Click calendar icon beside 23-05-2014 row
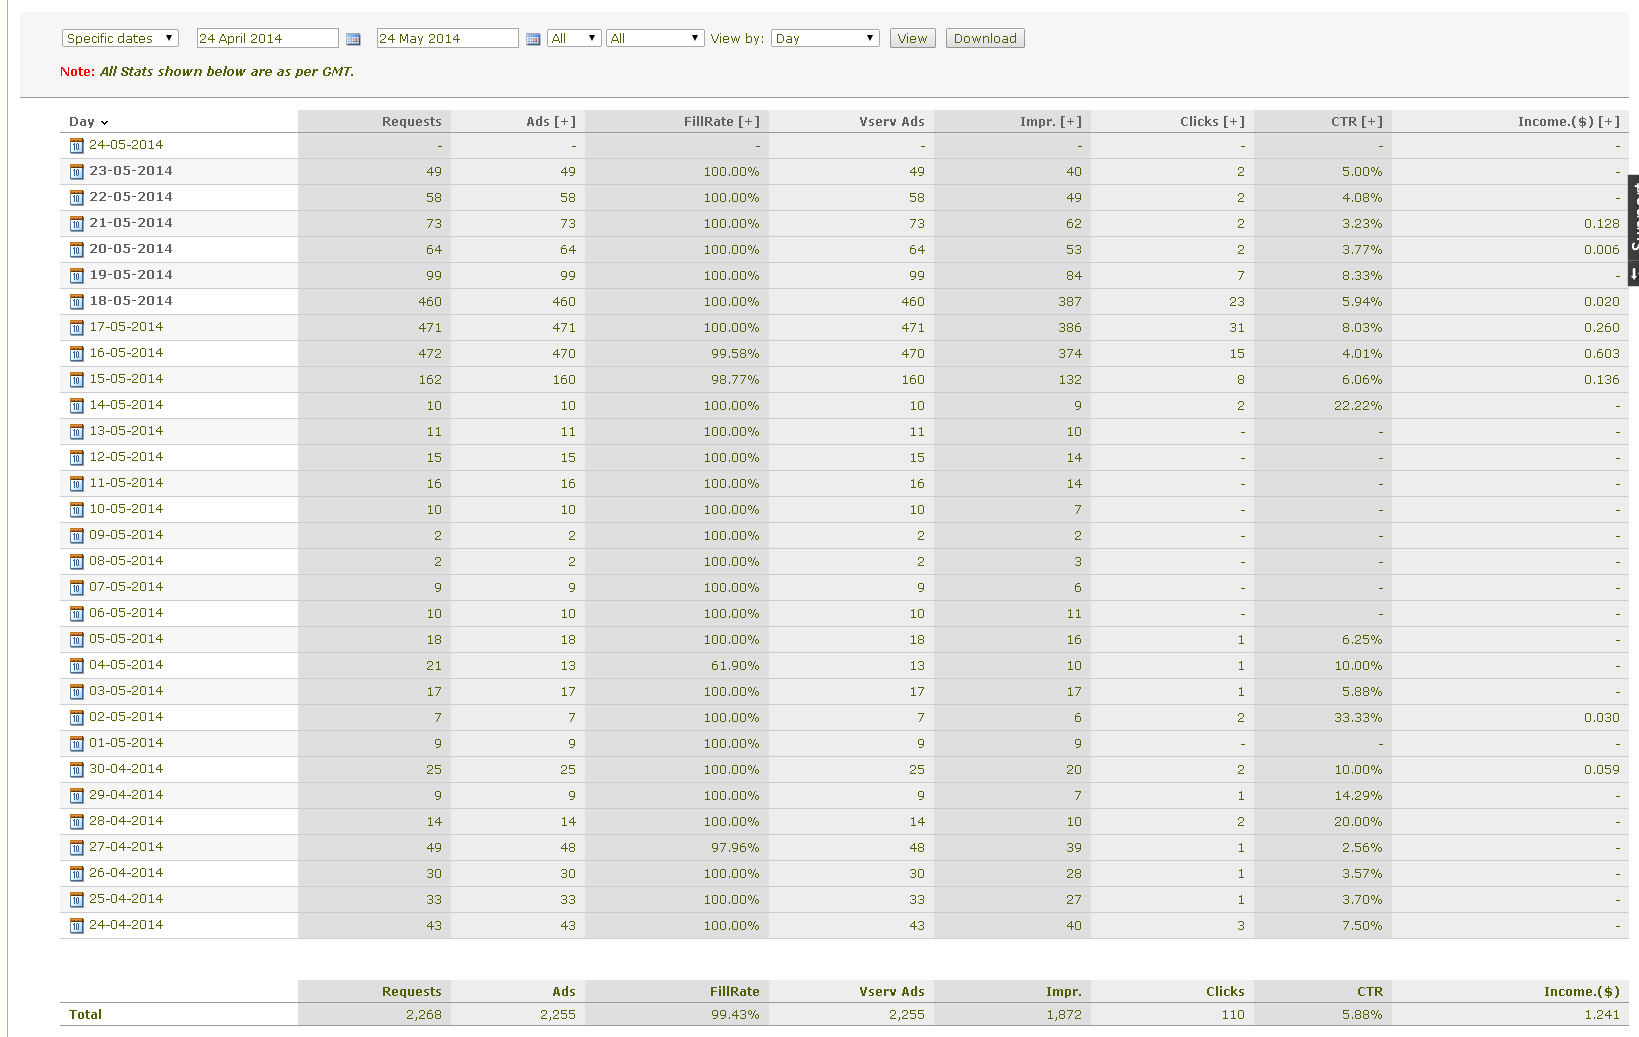Image resolution: width=1639 pixels, height=1037 pixels. (x=76, y=172)
